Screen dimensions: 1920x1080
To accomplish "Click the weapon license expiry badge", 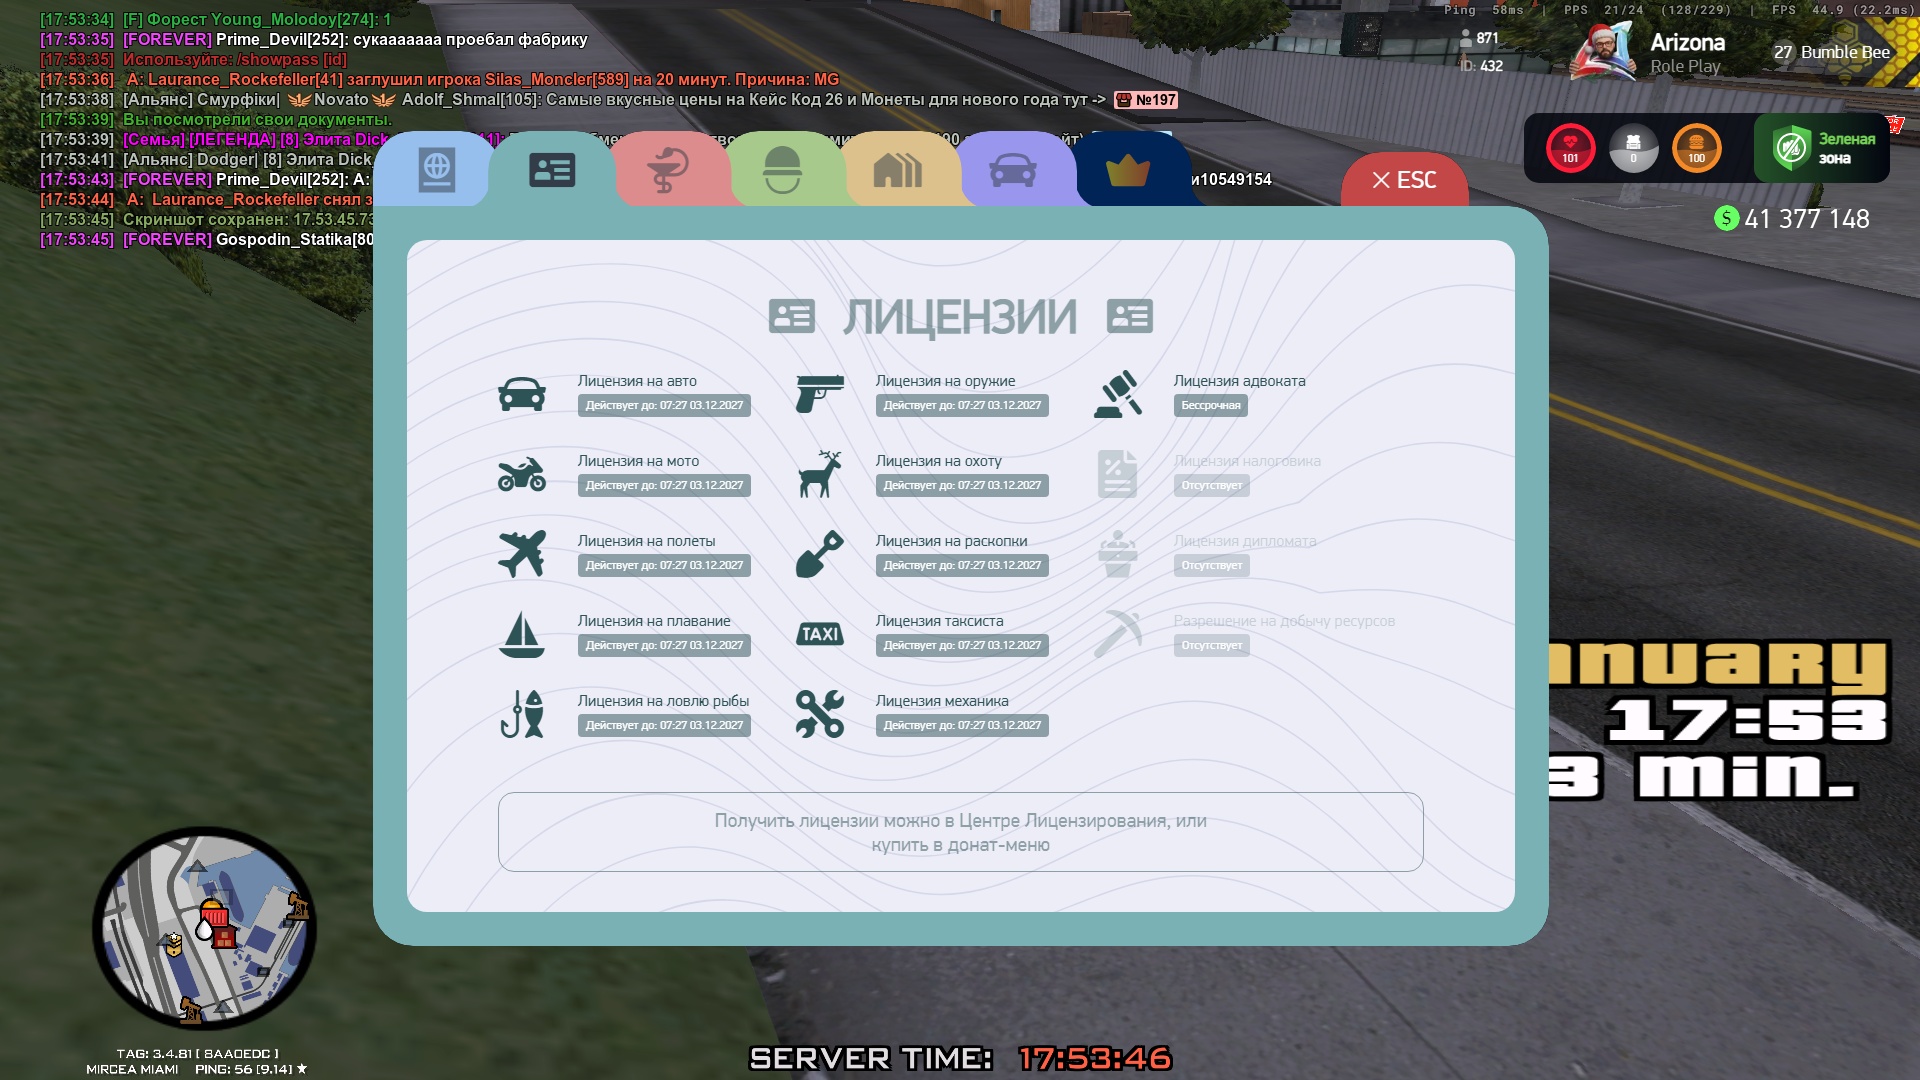I will click(x=962, y=406).
